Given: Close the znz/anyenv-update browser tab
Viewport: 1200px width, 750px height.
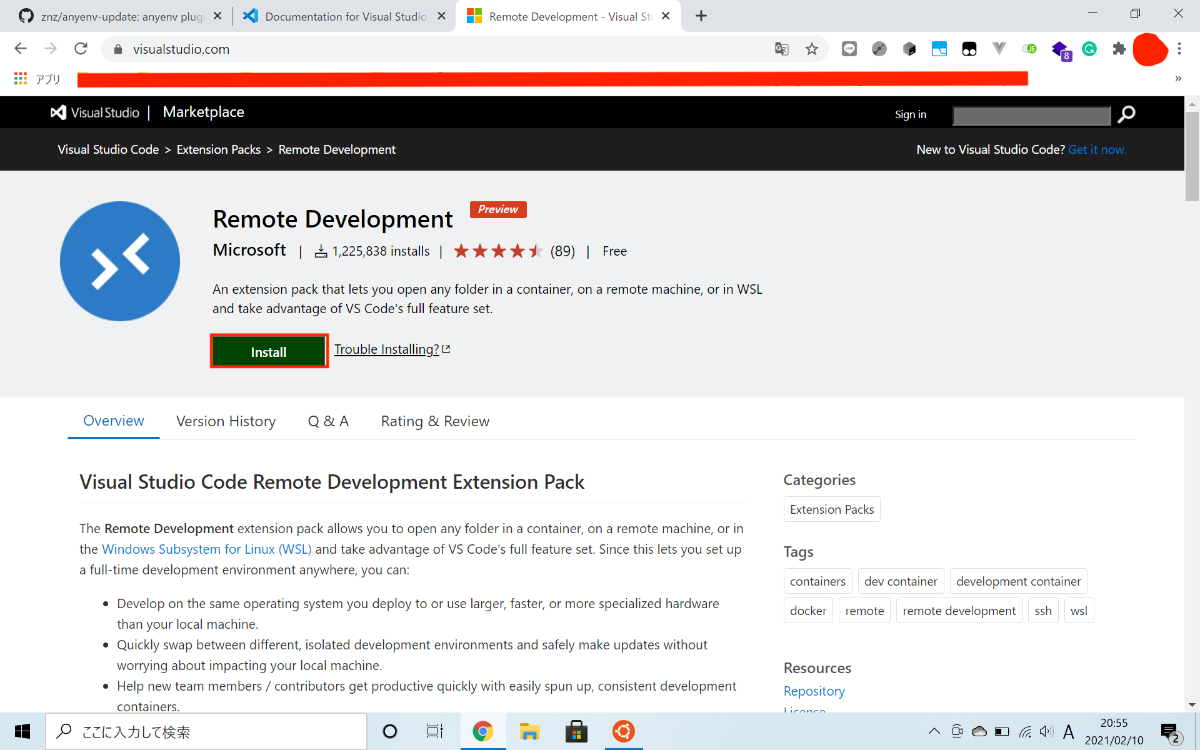Looking at the screenshot, I should click(x=217, y=16).
